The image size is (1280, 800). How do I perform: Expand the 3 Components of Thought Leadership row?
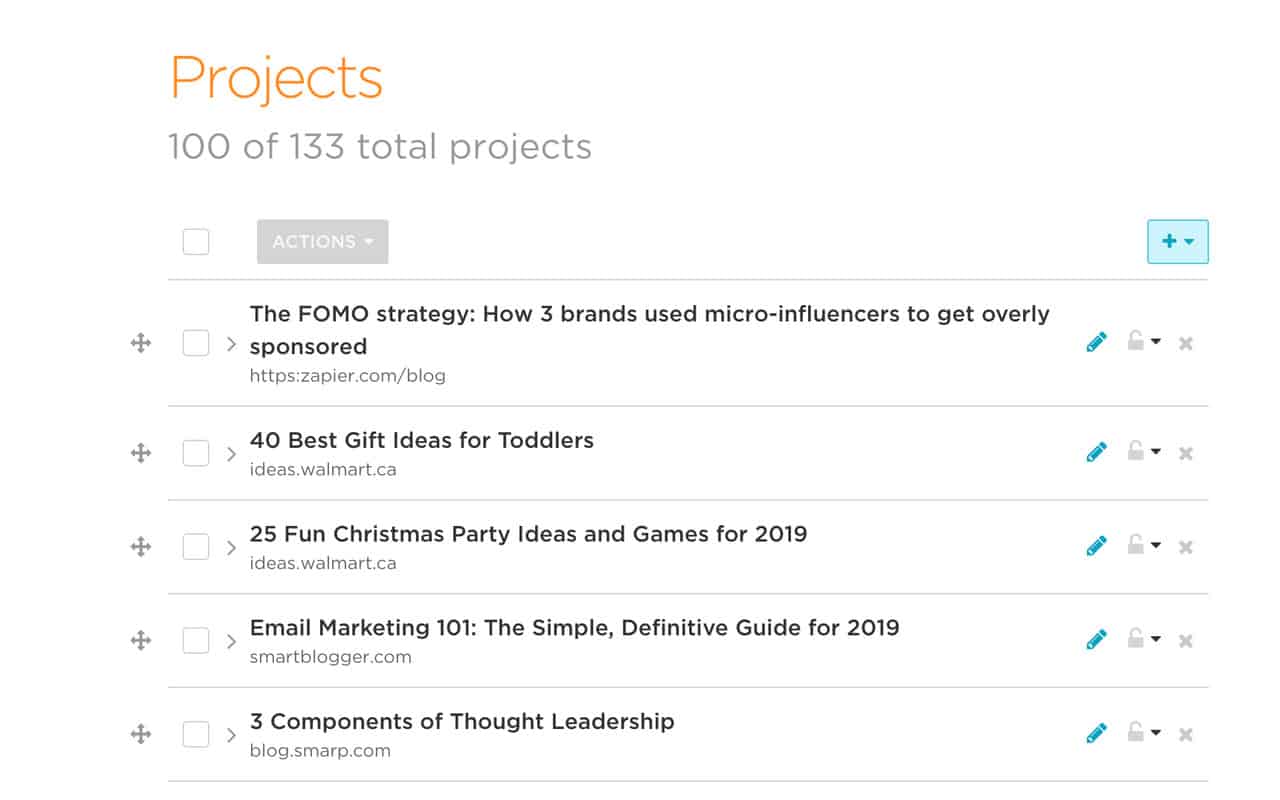(x=231, y=734)
